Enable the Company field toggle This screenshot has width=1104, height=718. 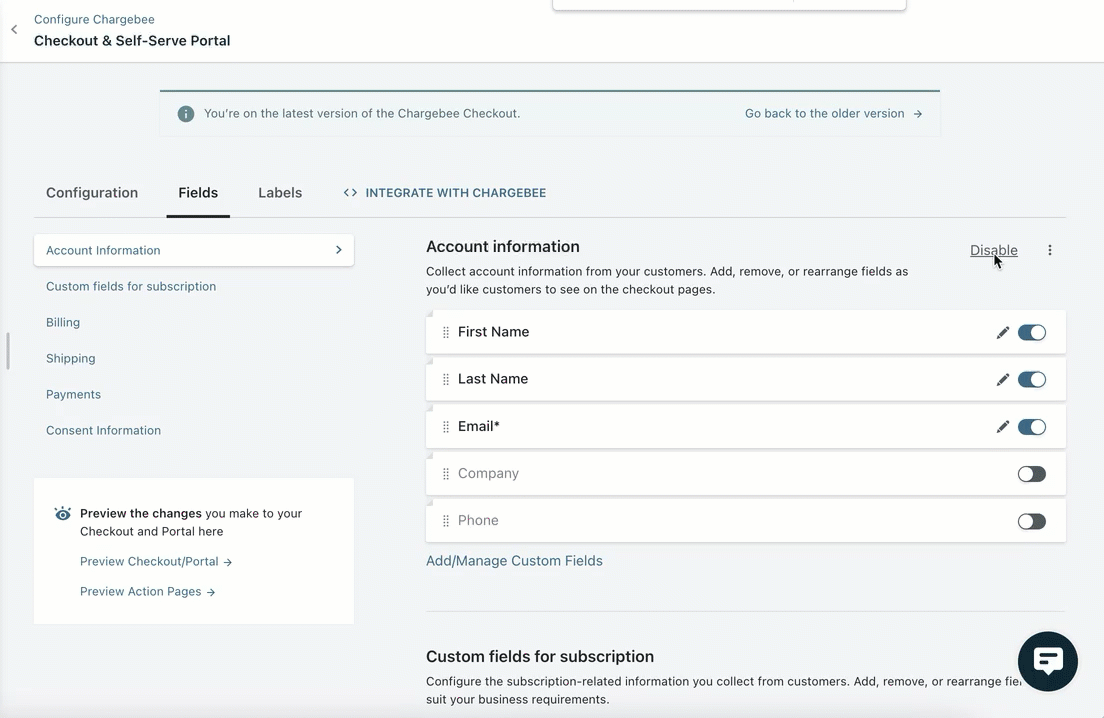pos(1031,474)
